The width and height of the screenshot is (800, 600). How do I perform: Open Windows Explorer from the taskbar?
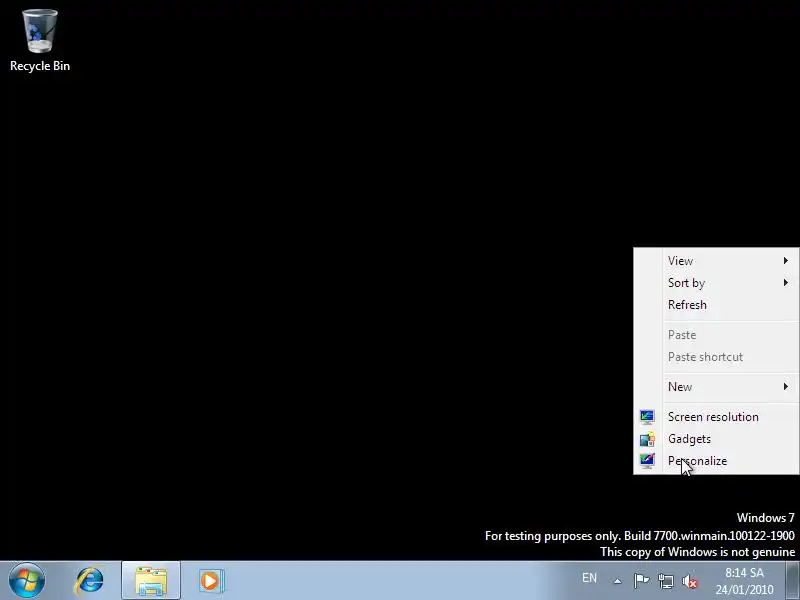pos(151,581)
